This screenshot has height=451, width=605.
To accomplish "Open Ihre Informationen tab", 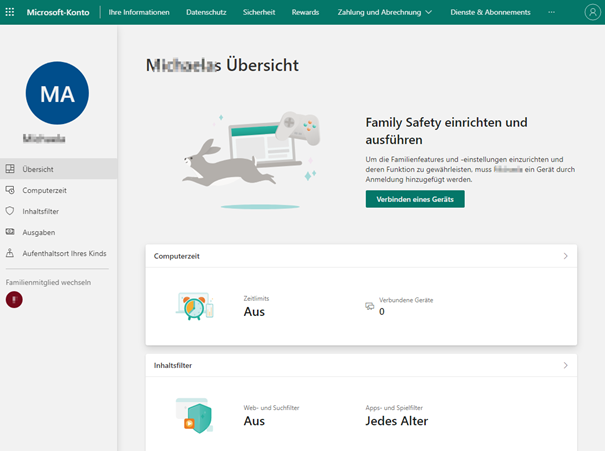I will 139,12.
